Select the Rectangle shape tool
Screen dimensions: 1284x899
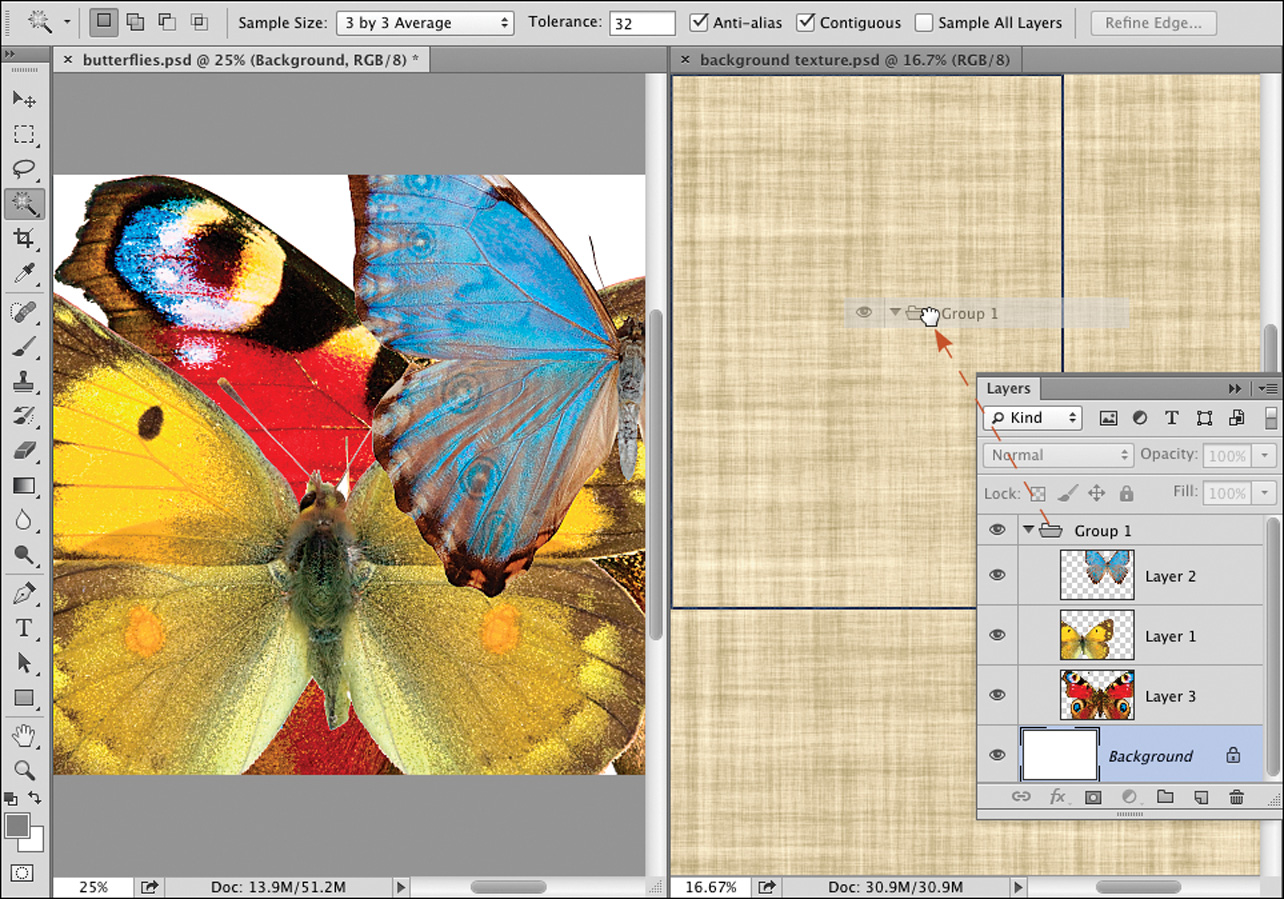click(x=24, y=698)
